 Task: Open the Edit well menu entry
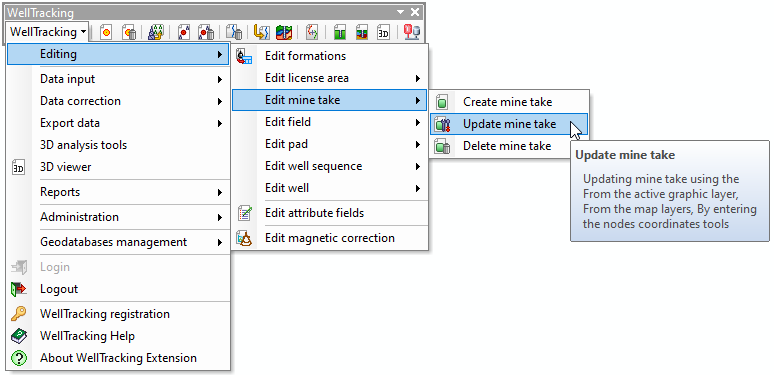click(329, 188)
